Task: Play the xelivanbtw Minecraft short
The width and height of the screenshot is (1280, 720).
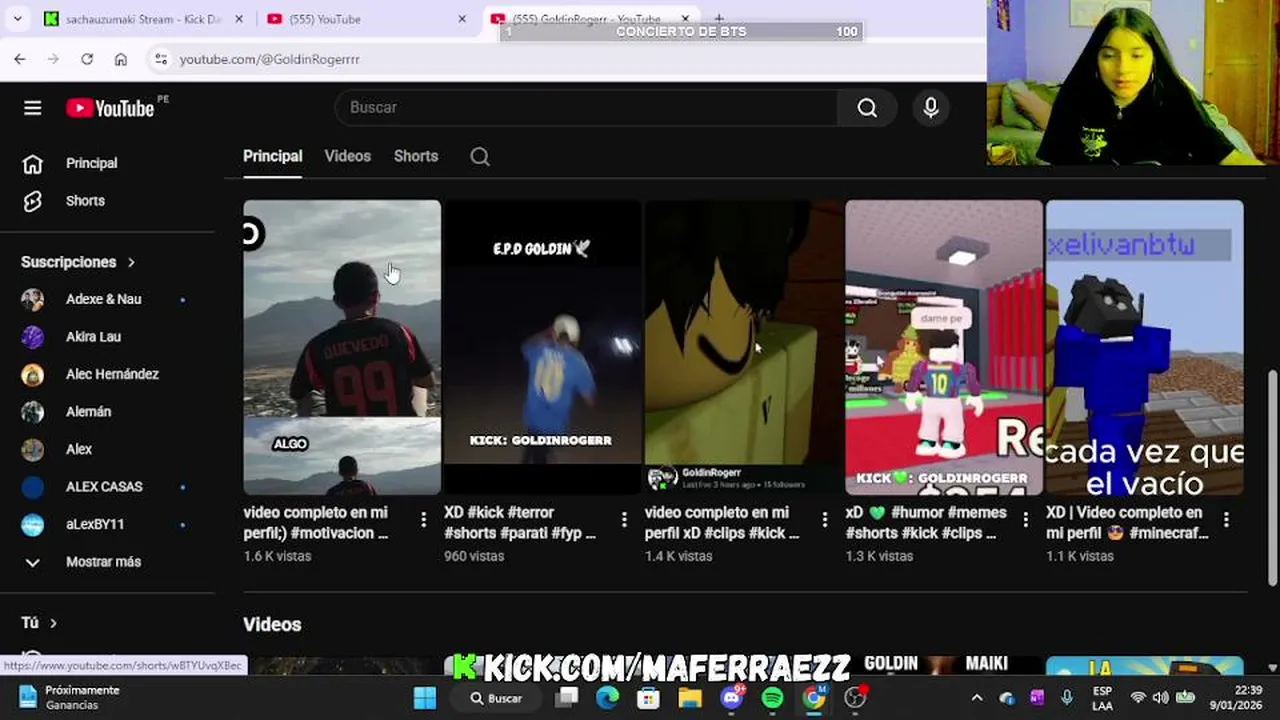Action: [1145, 347]
